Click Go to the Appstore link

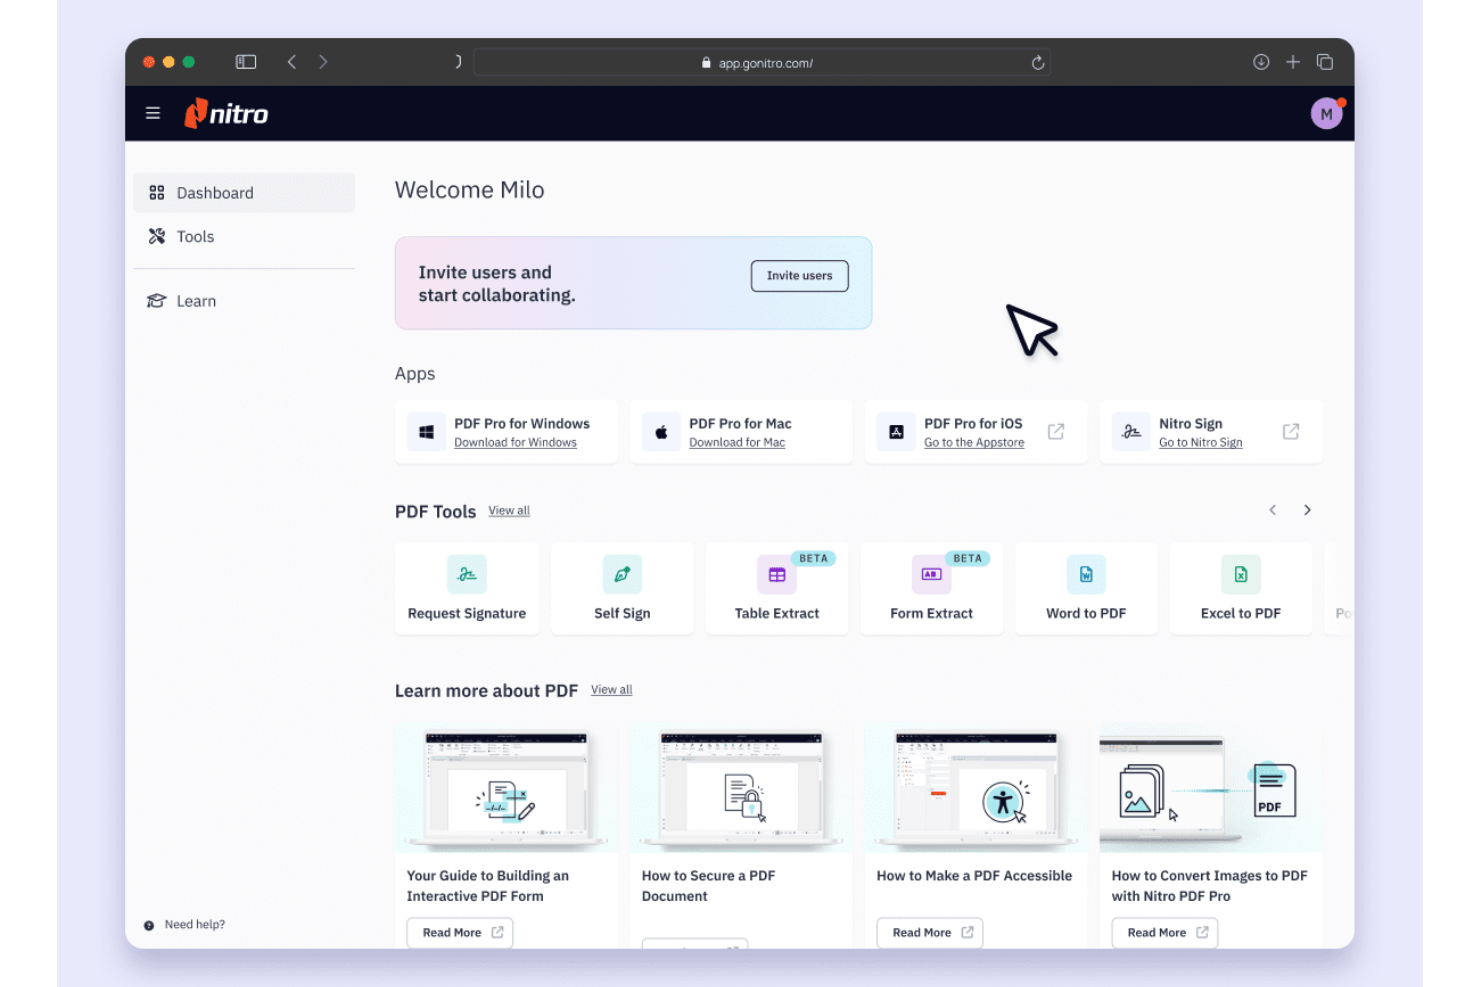click(x=974, y=443)
